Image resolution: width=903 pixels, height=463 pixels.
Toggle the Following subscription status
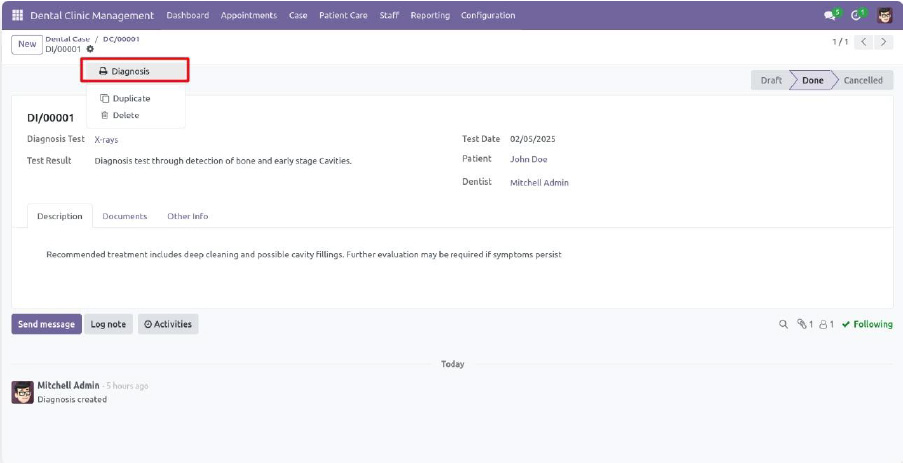867,324
